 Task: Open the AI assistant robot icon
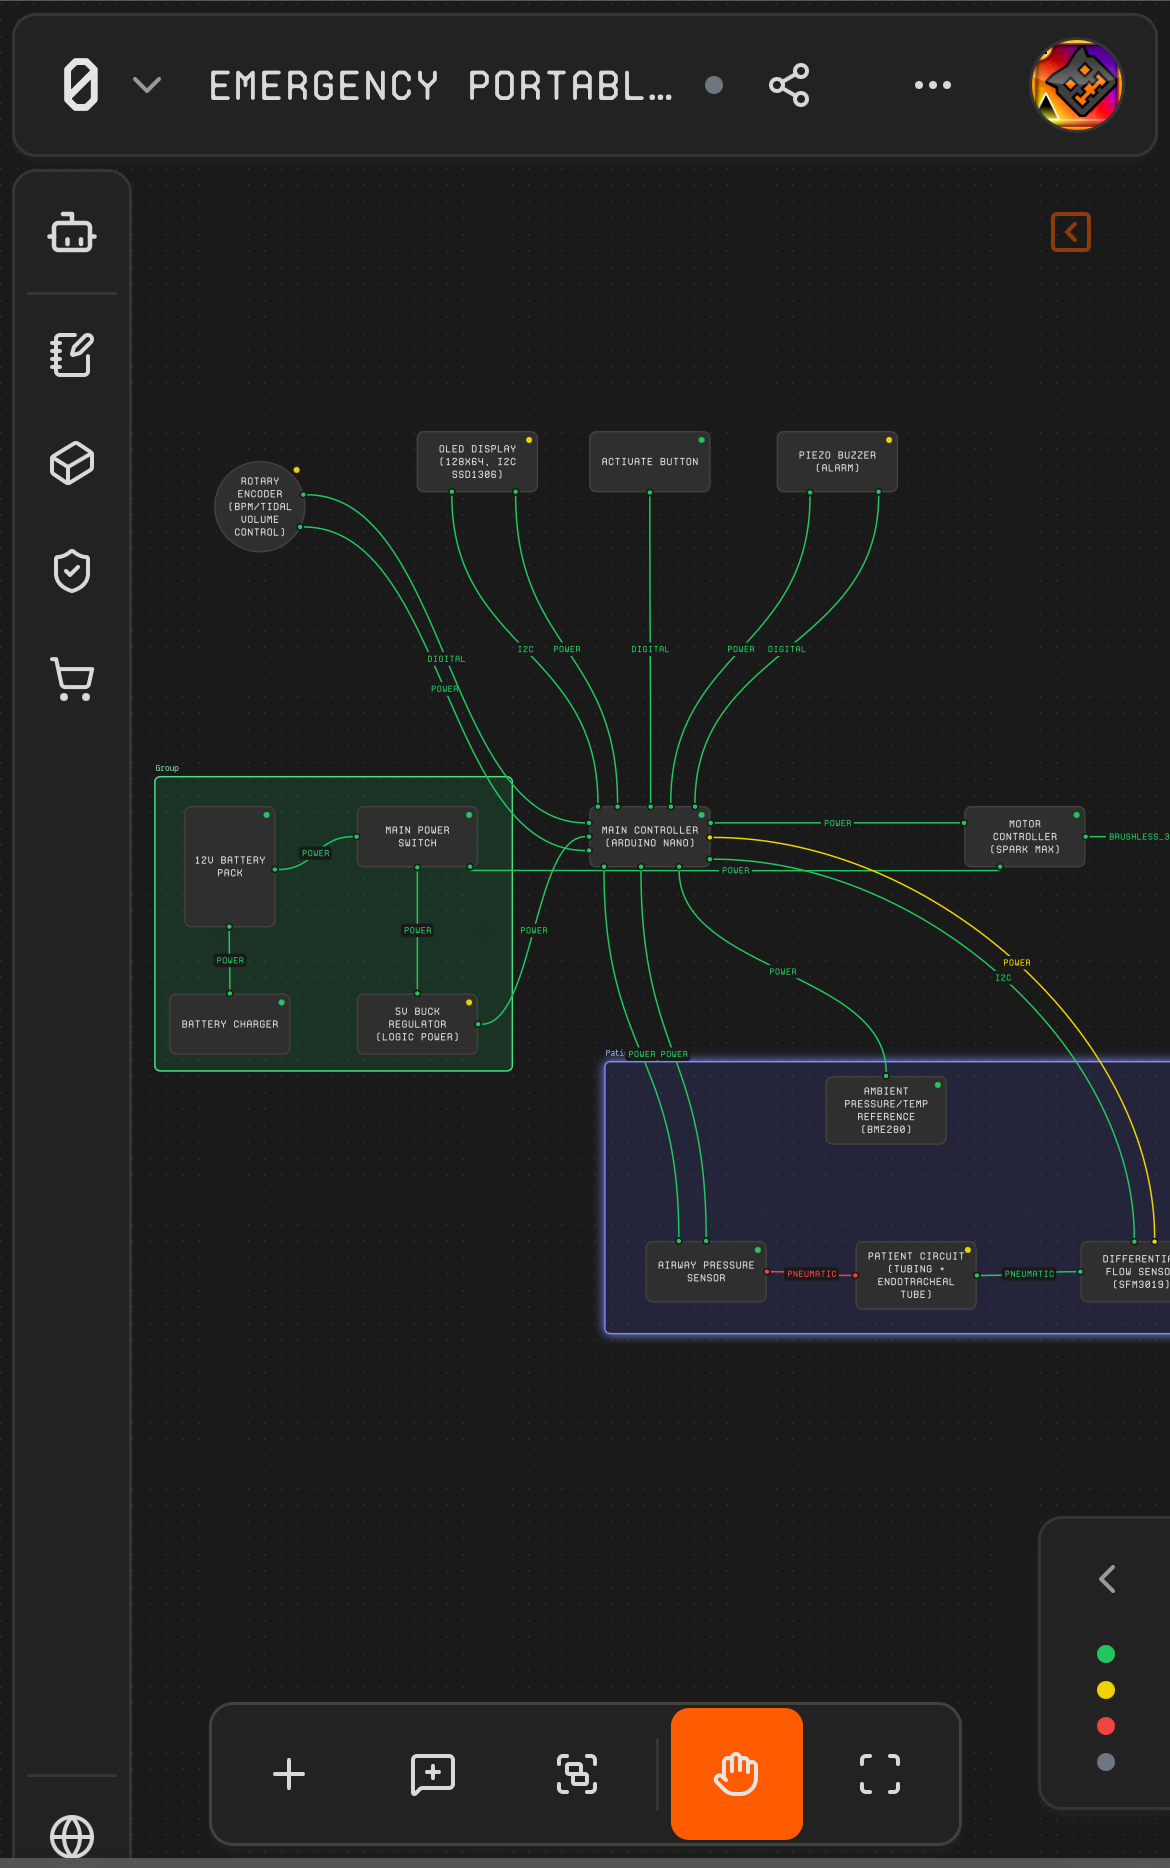[72, 233]
